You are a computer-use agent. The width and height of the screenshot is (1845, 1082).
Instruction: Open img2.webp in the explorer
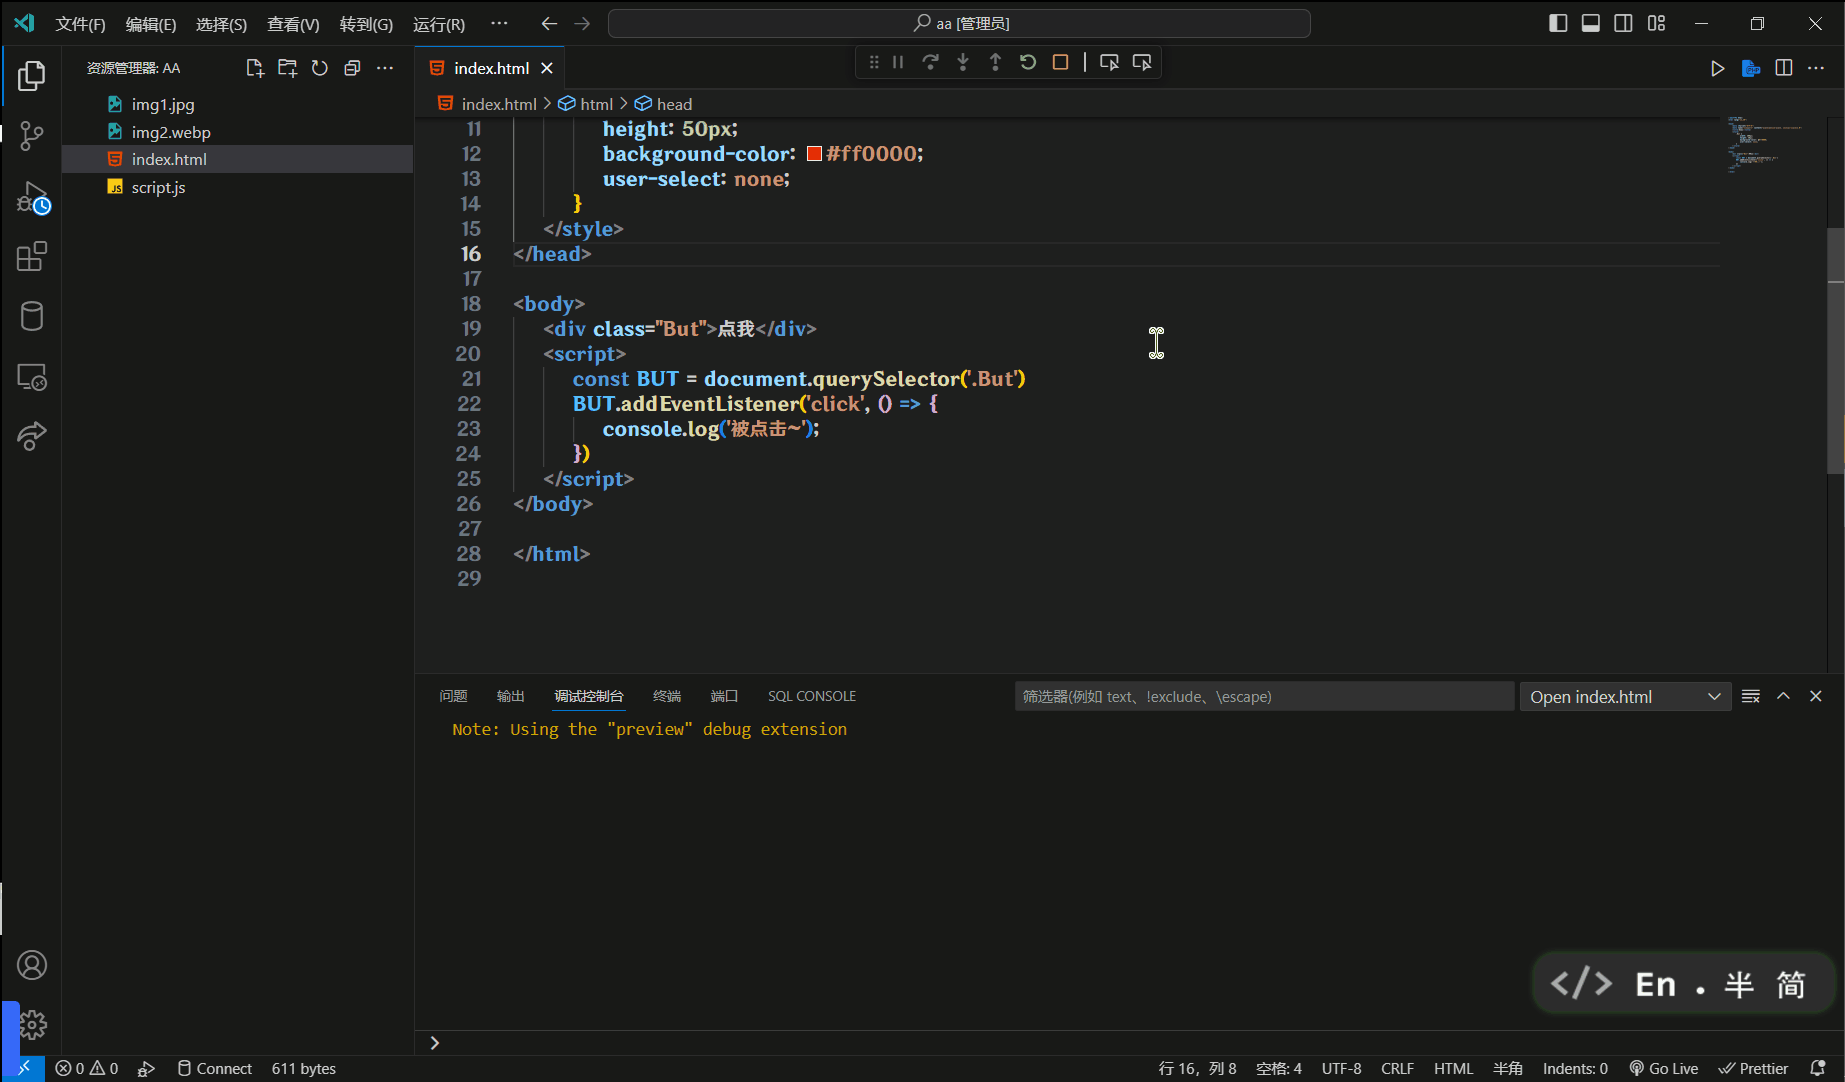point(238,132)
